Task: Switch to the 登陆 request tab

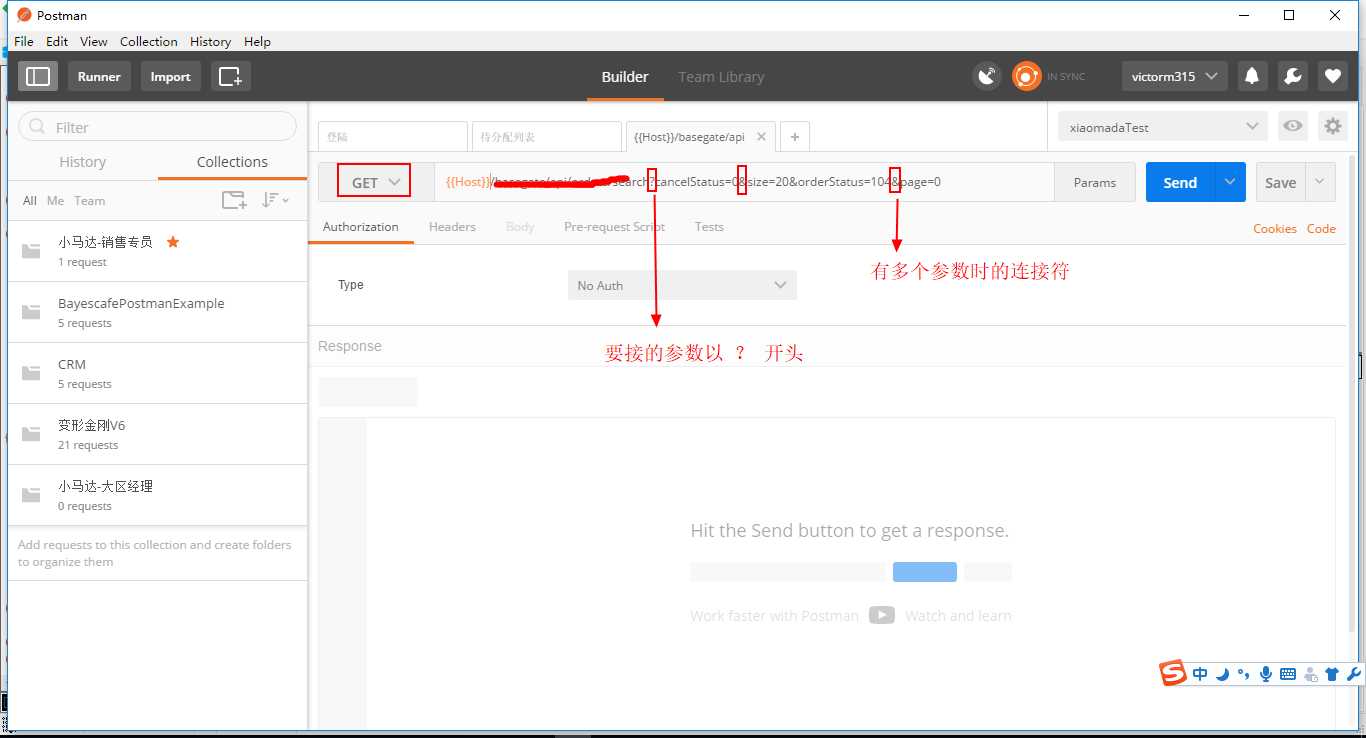Action: pyautogui.click(x=393, y=137)
